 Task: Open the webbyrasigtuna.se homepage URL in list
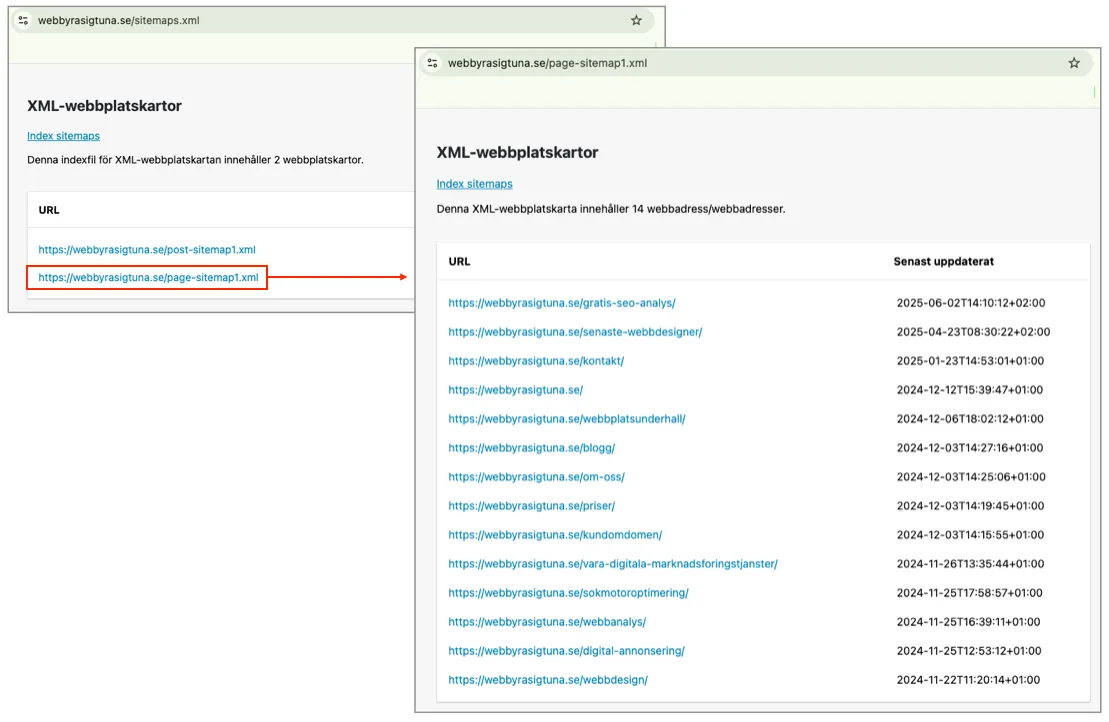coord(516,390)
